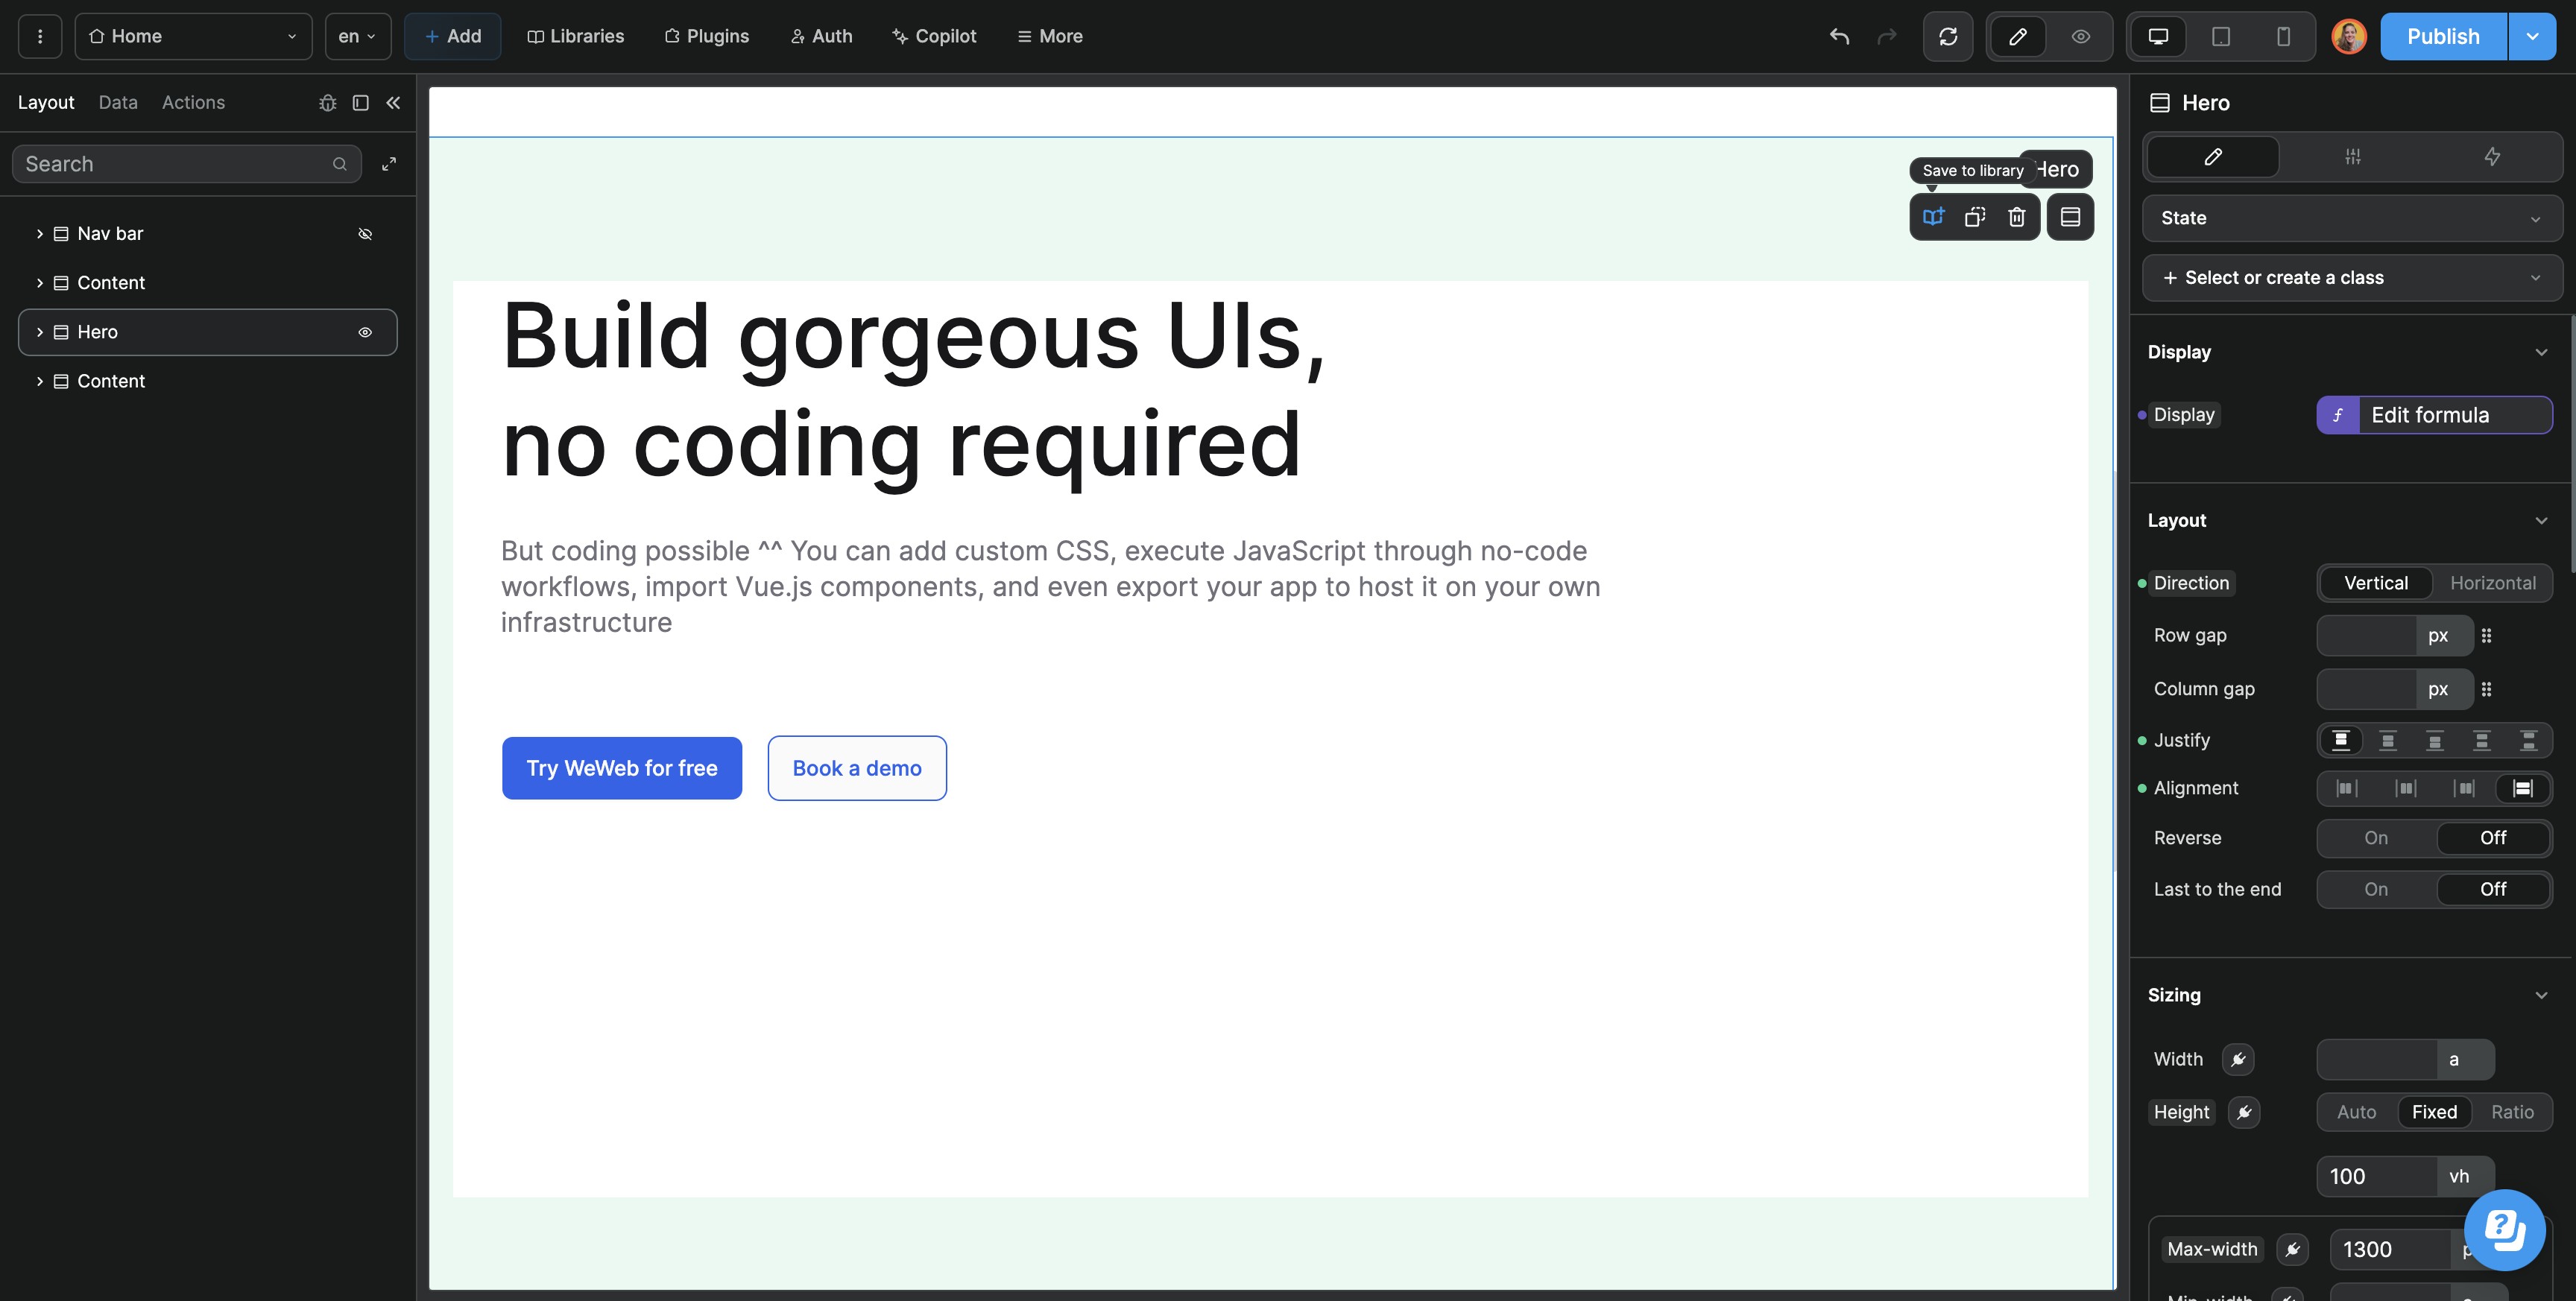The height and width of the screenshot is (1301, 2576).
Task: Click the refresh sync icon
Action: pos(1947,37)
